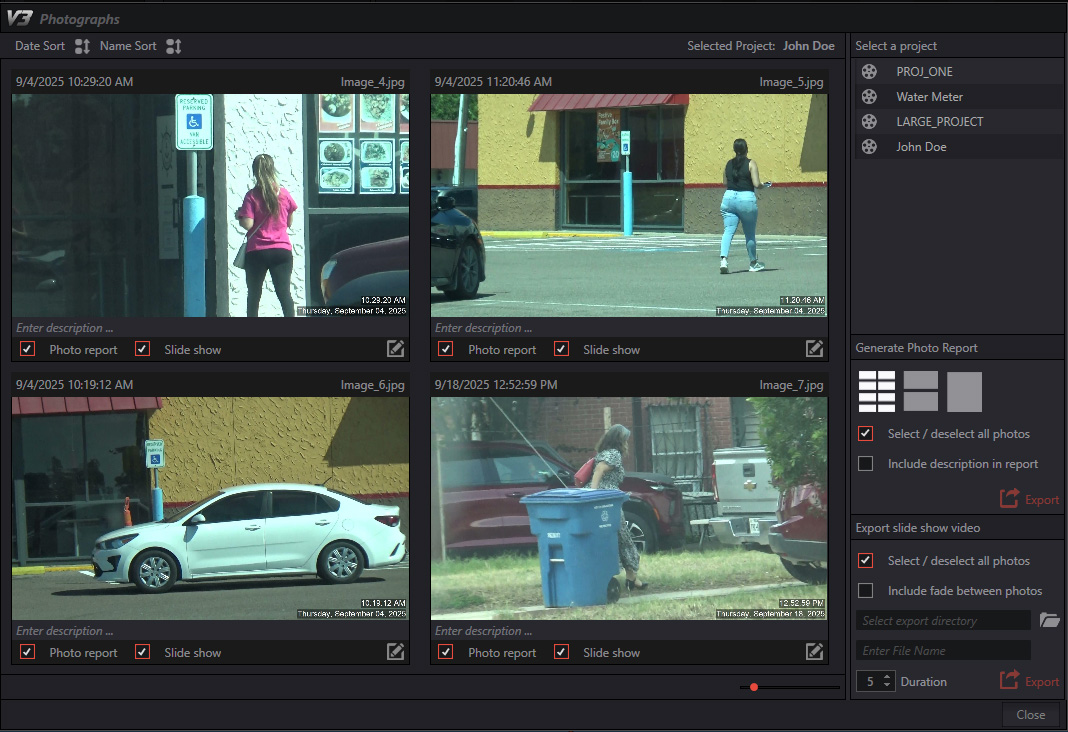Click description field under Image_4.jpg

pyautogui.click(x=210, y=328)
